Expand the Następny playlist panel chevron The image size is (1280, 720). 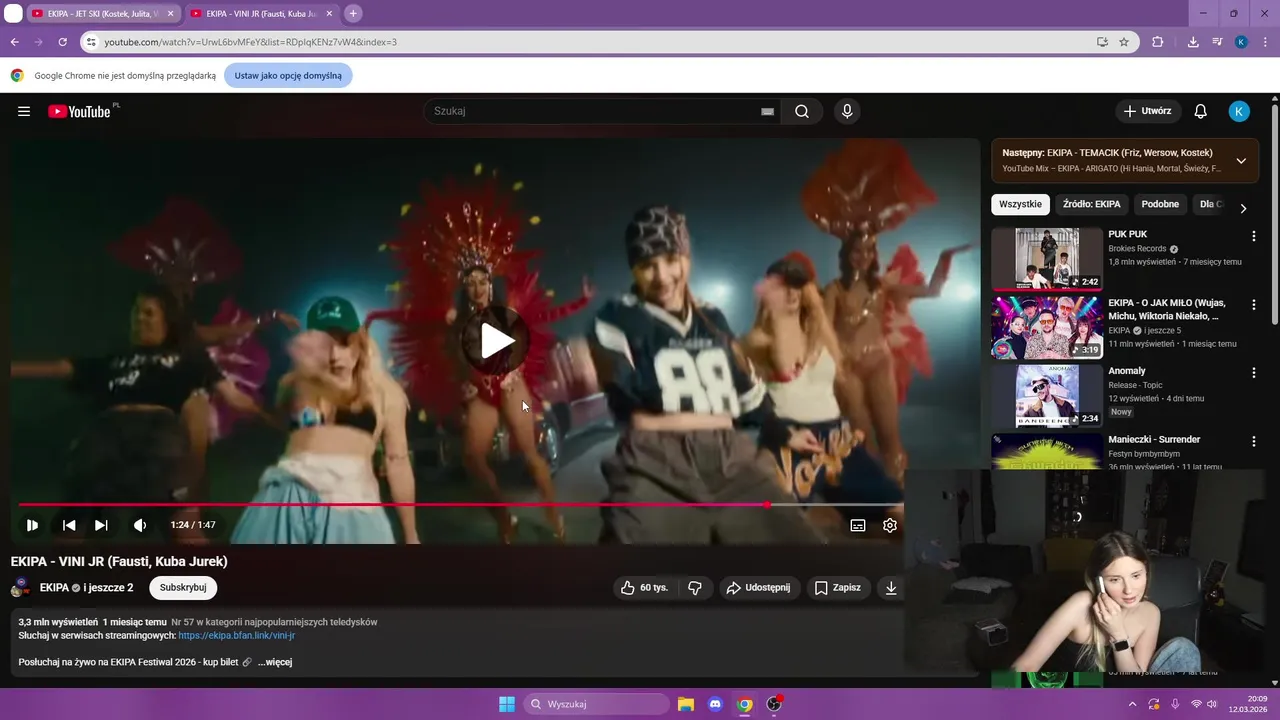pos(1241,160)
